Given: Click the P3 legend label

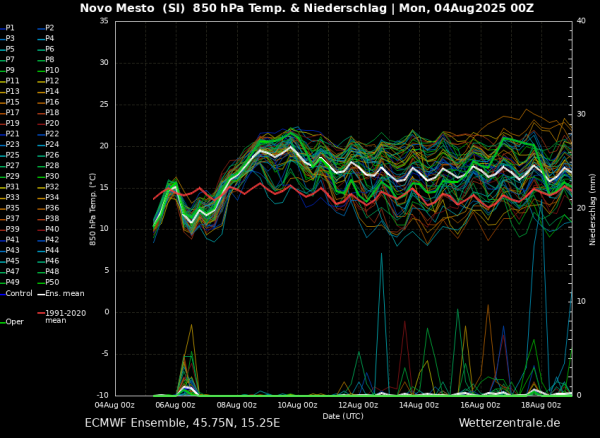Looking at the screenshot, I should [10, 38].
